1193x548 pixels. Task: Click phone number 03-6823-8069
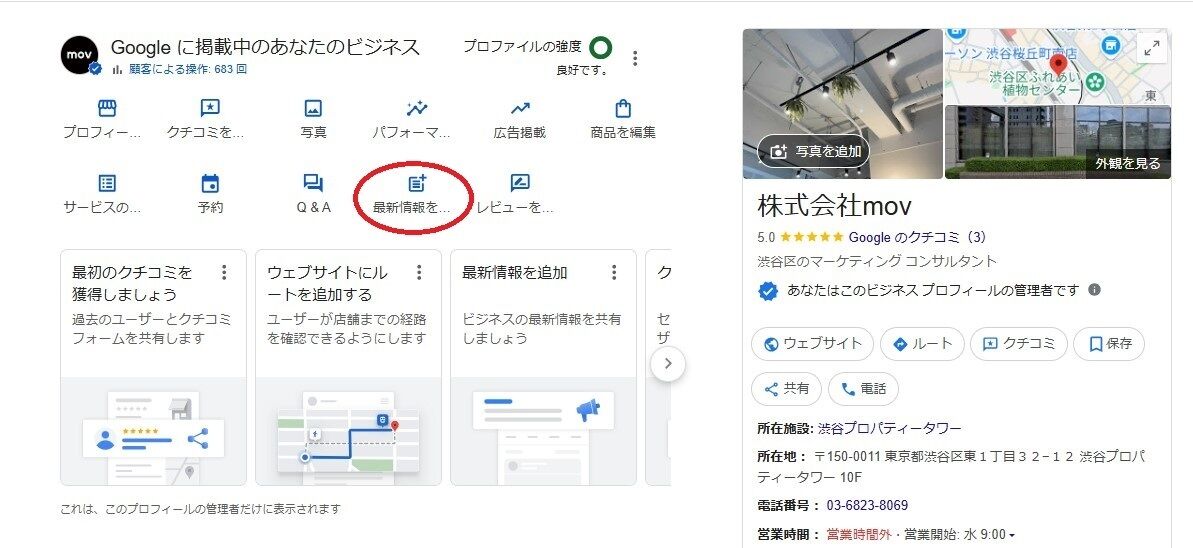tap(867, 505)
